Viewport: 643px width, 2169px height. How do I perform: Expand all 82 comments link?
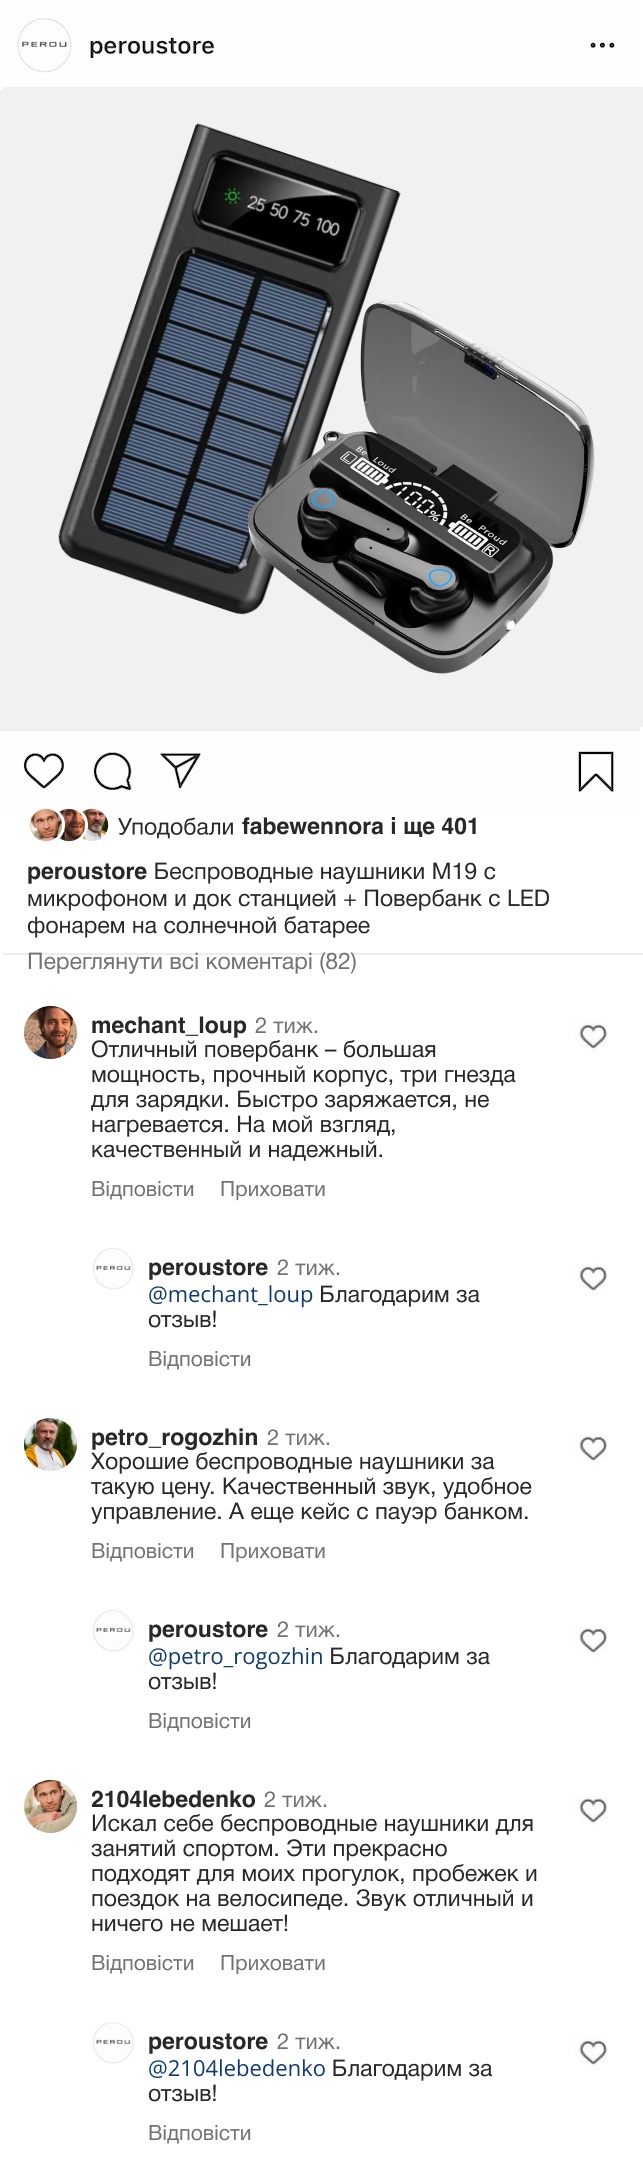tap(192, 962)
